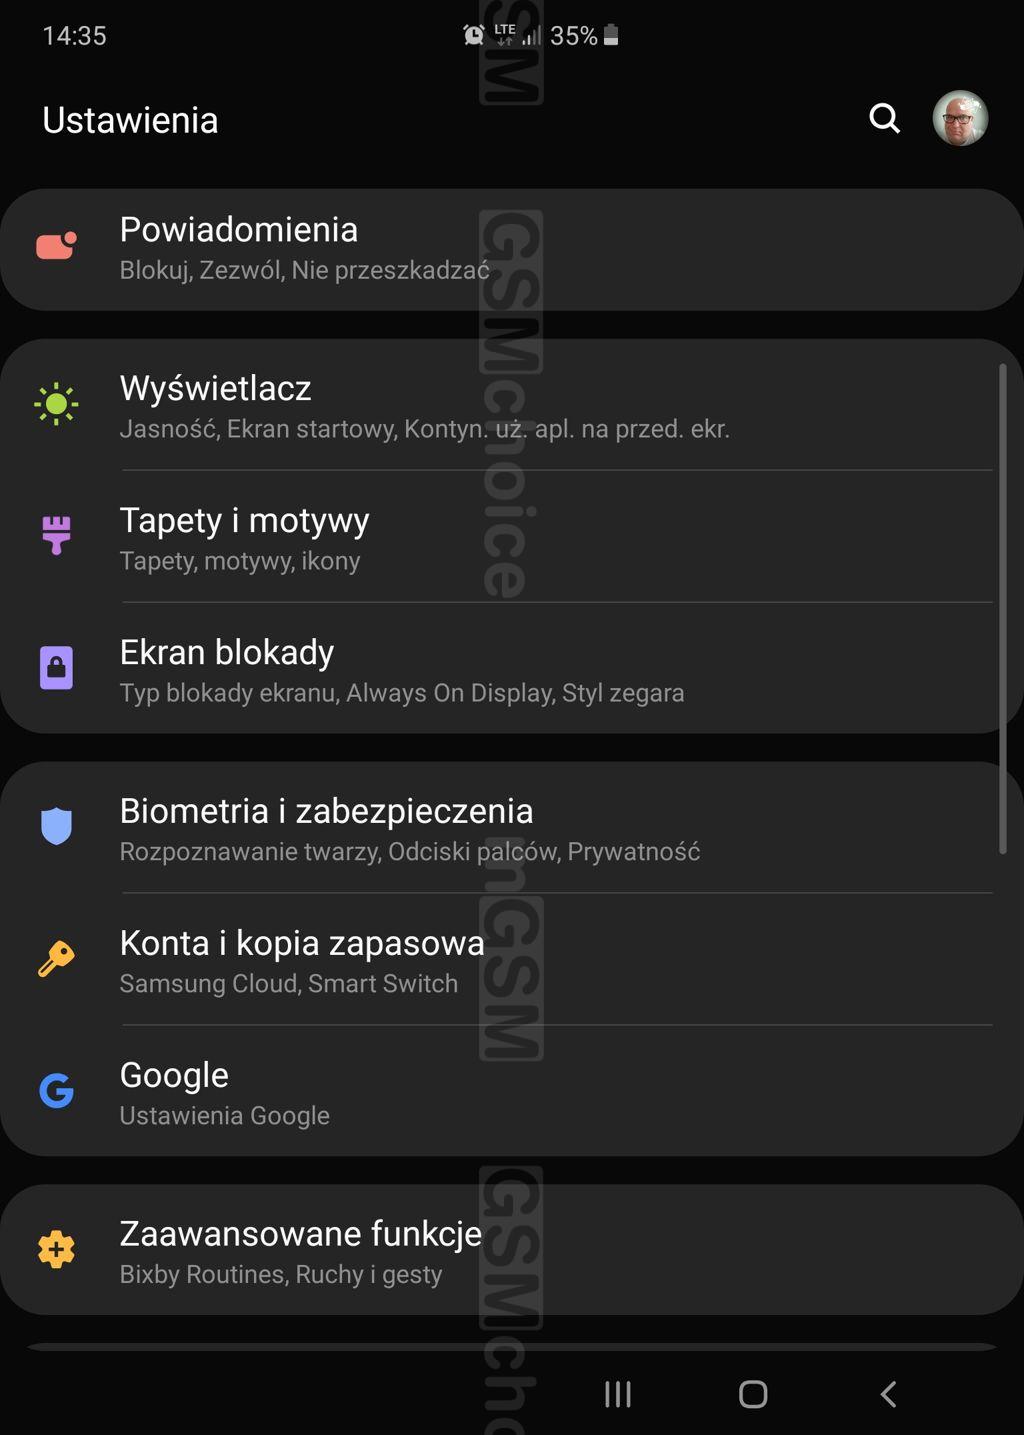This screenshot has width=1024, height=1435.
Task: Tap the blue shield Biometria icon
Action: click(56, 826)
